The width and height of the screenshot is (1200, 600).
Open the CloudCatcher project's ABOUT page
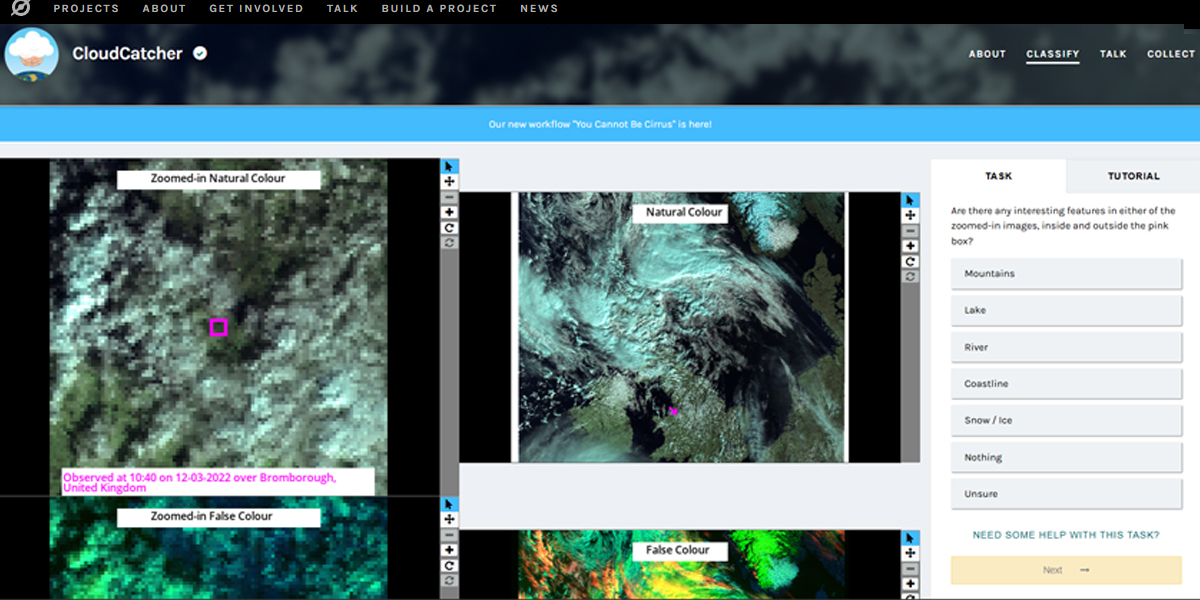pos(987,54)
